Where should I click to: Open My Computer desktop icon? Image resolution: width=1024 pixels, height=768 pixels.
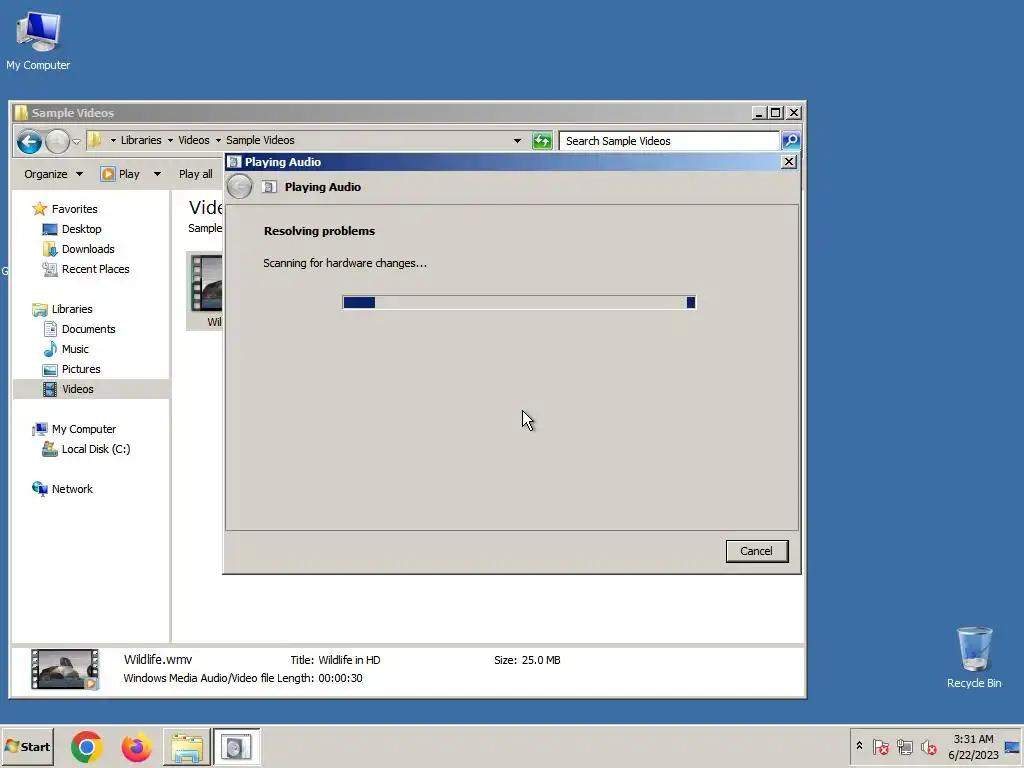38,40
